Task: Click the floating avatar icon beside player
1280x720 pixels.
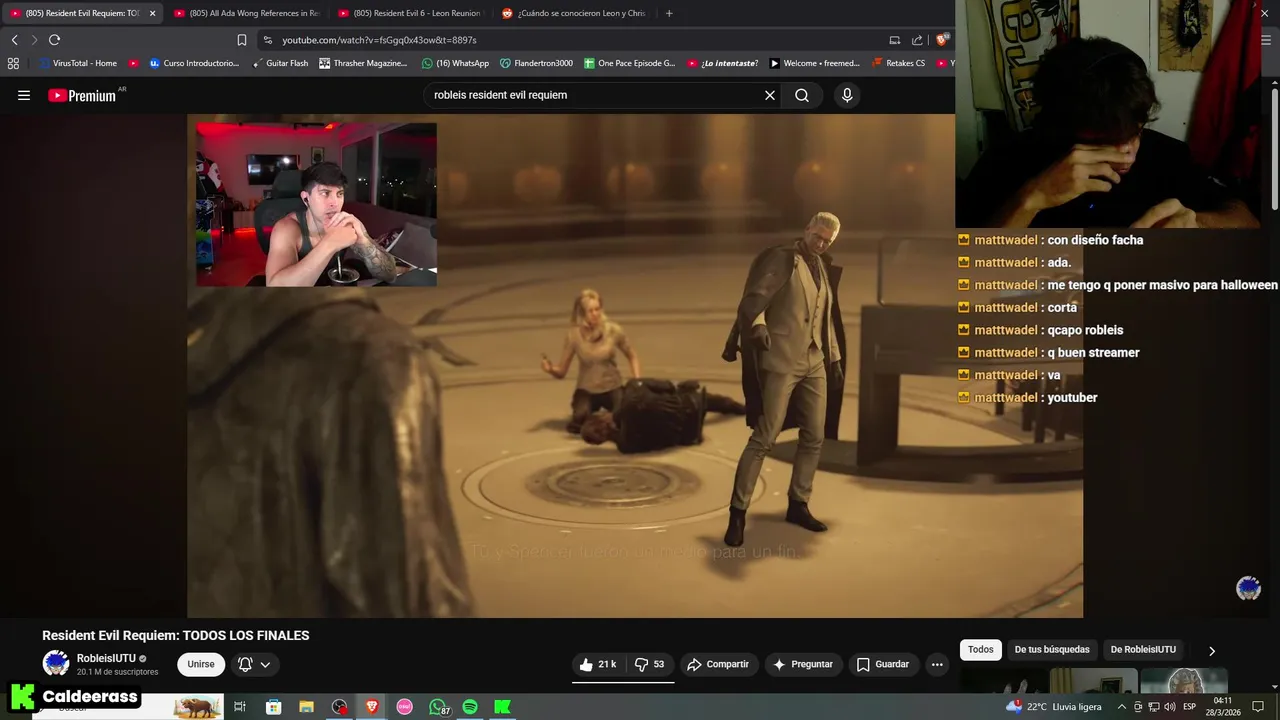Action: pos(1248,588)
